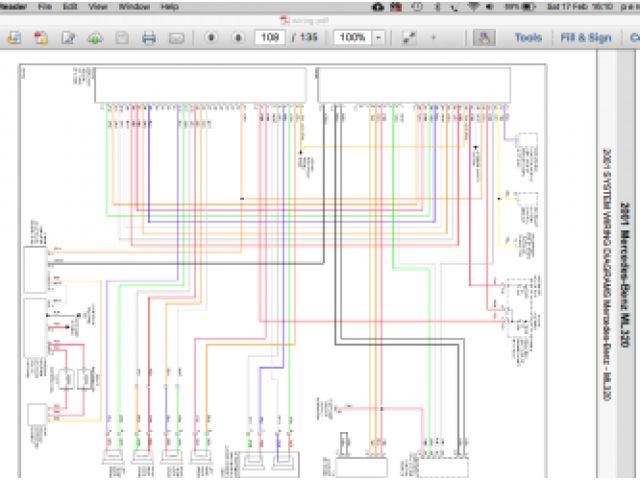Open the Tools pane
The image size is (640, 480).
(x=528, y=38)
